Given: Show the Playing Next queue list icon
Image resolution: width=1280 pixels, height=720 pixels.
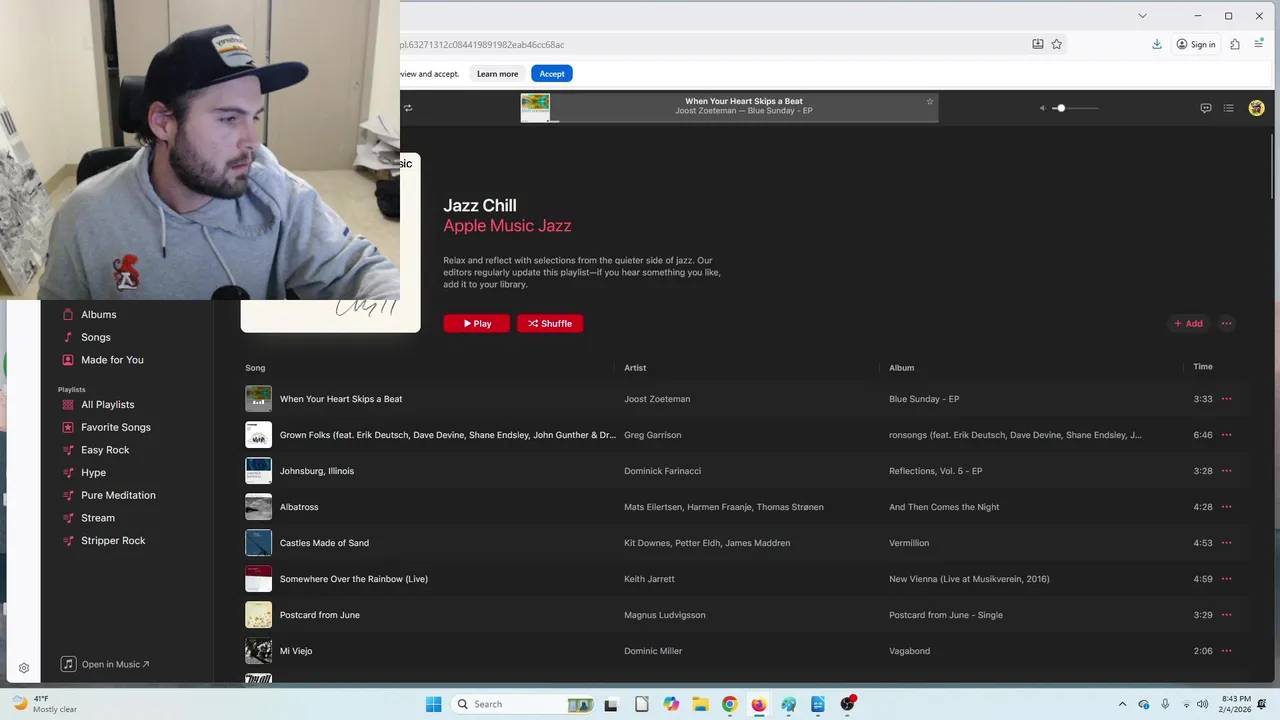Looking at the screenshot, I should (x=1229, y=108).
